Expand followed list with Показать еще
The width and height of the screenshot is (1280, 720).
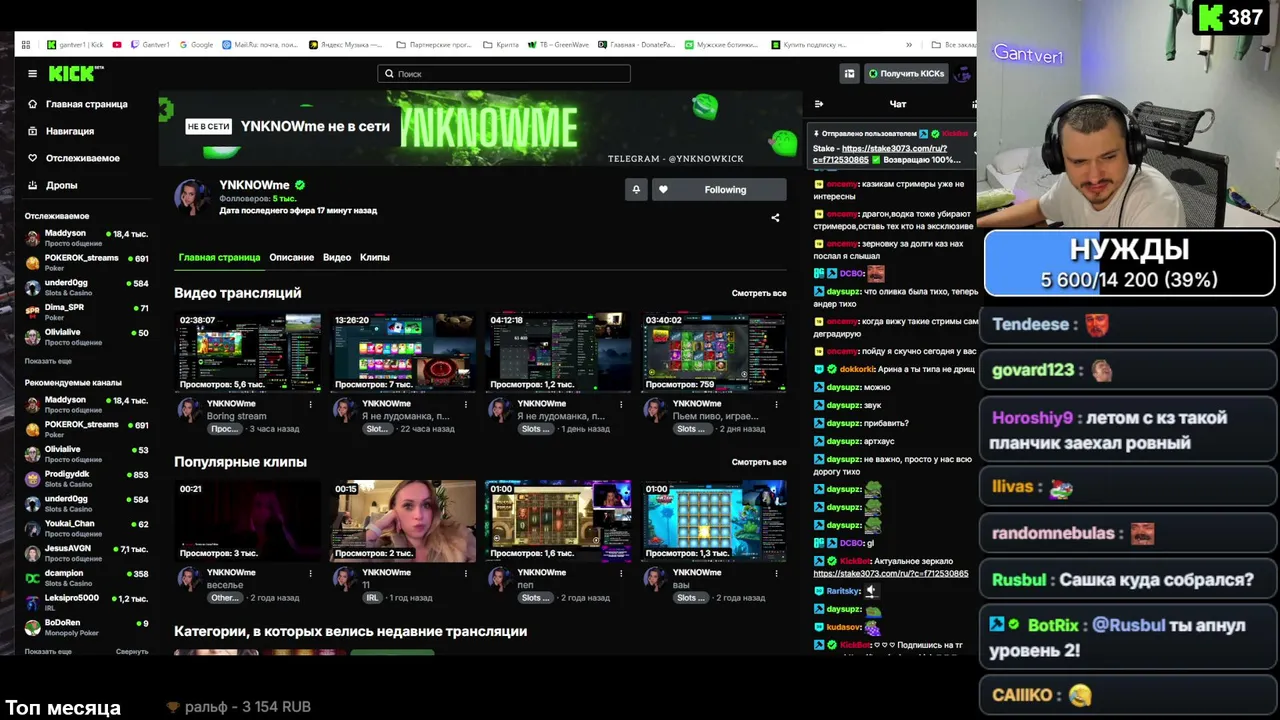click(x=48, y=361)
